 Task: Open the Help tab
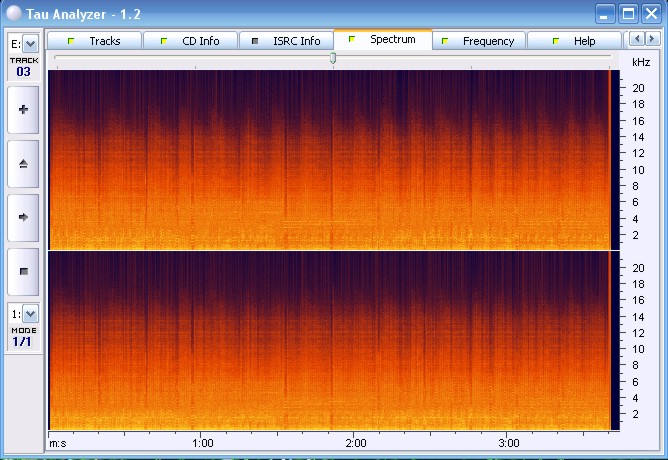[574, 41]
